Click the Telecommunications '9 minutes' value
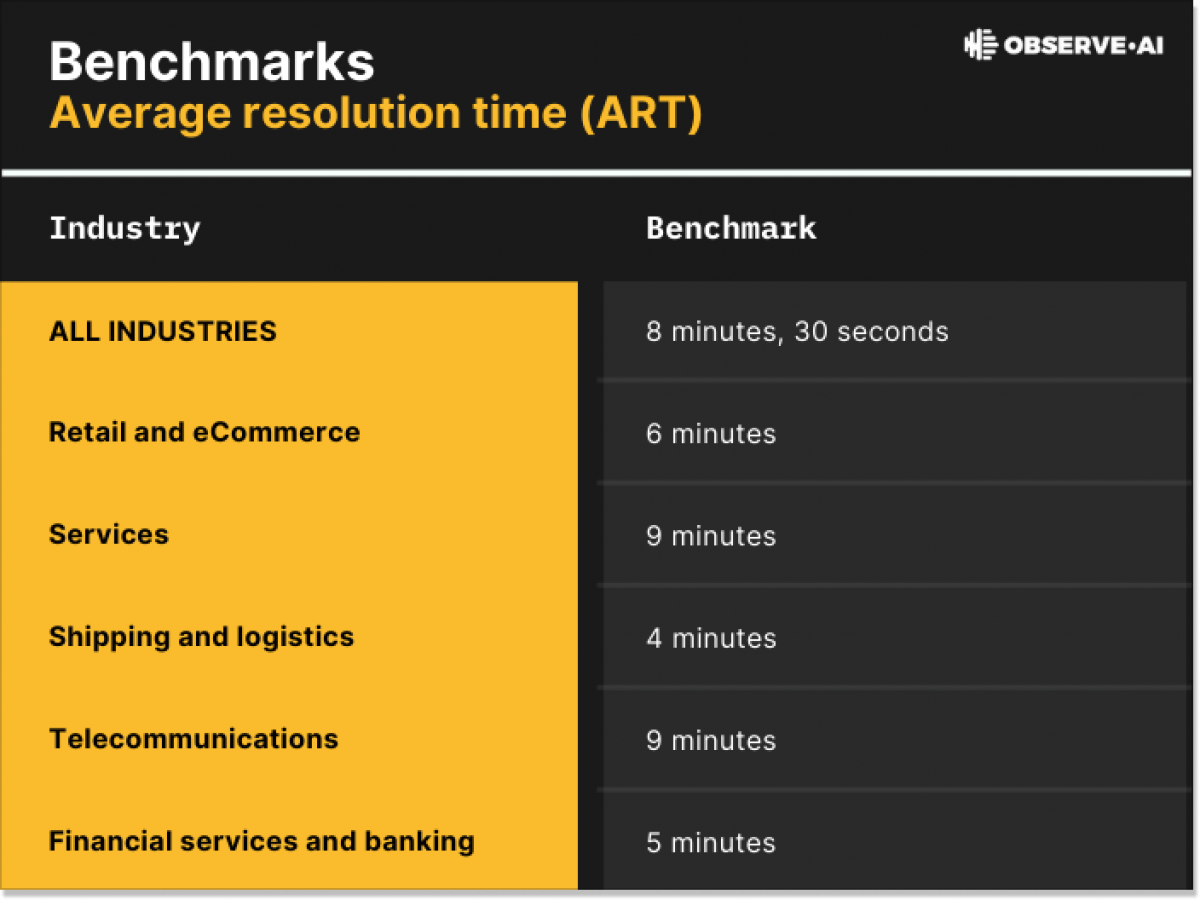 pyautogui.click(x=711, y=741)
